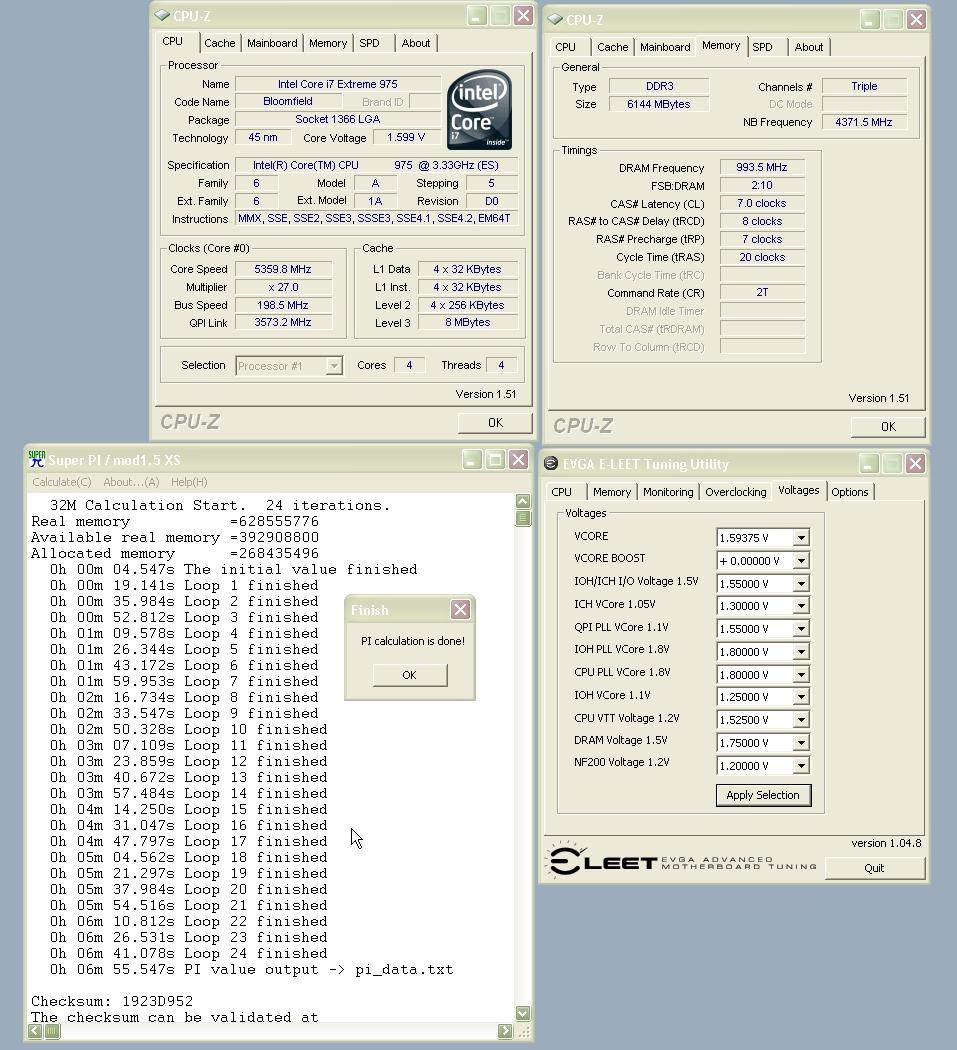Close the right CPU-Z memory window
This screenshot has height=1050, width=957.
(916, 19)
